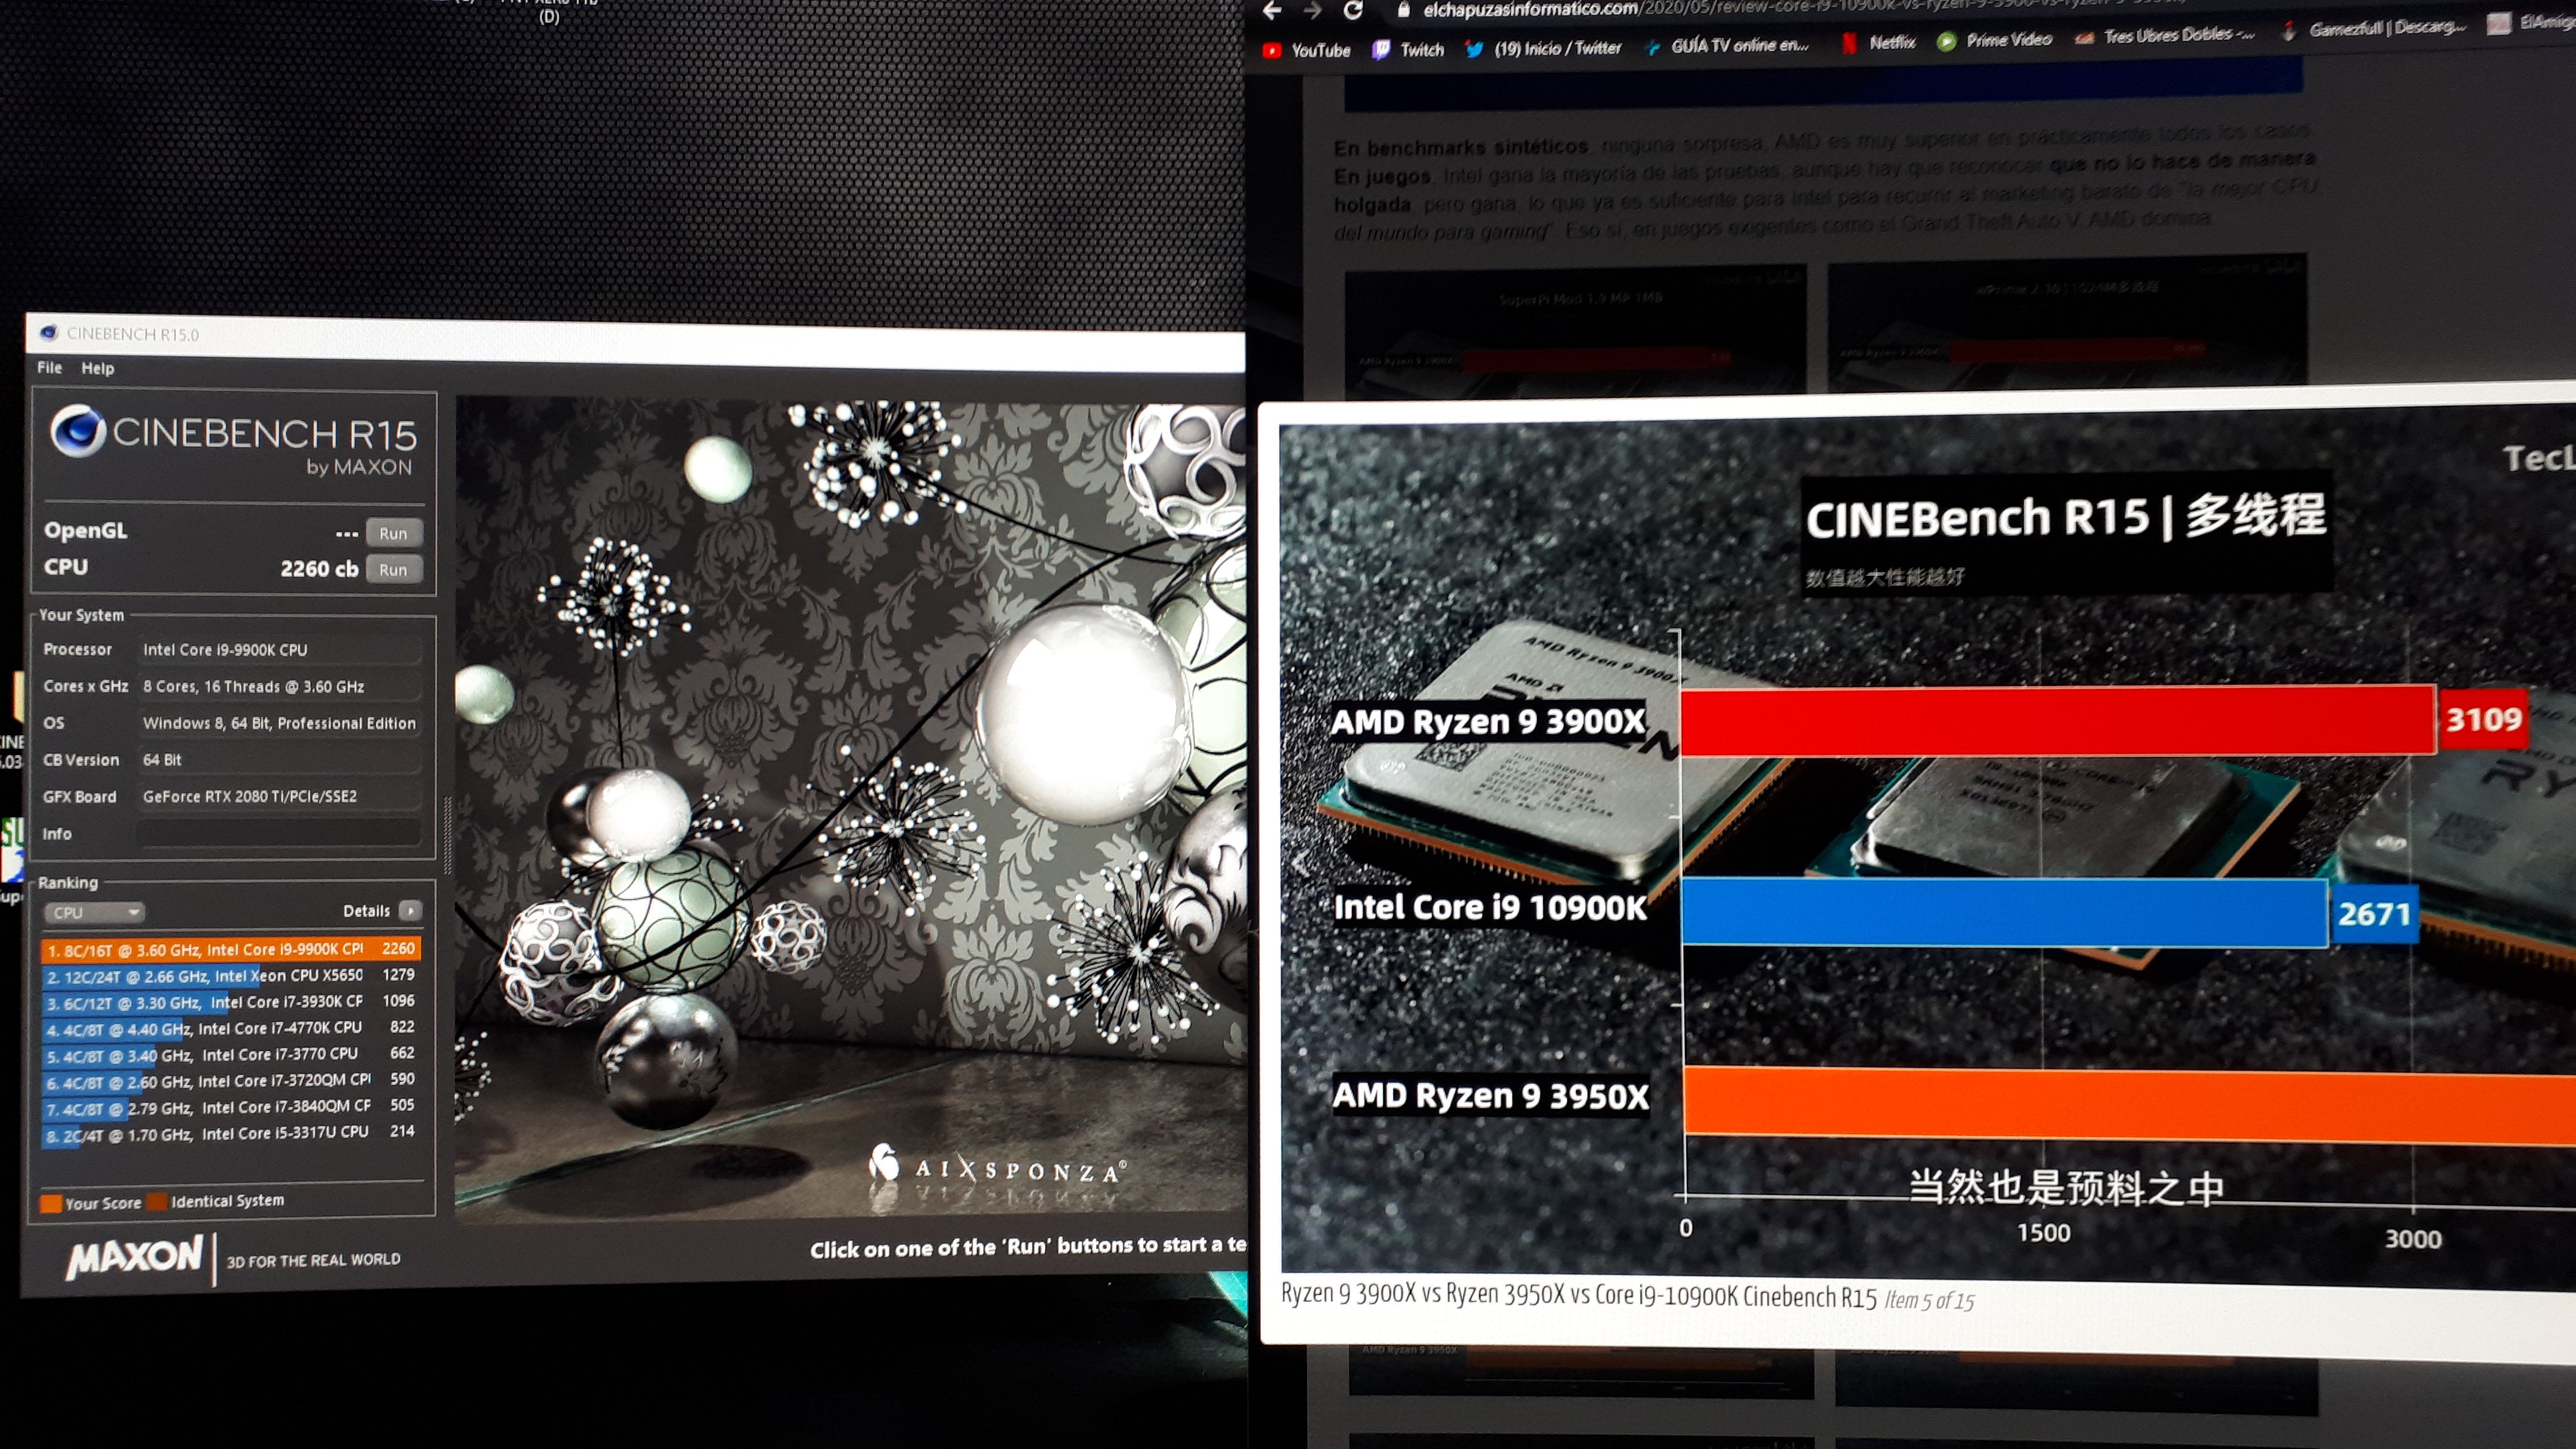The height and width of the screenshot is (1449, 2576).
Task: Select ranking row 5 Intel Core i7-3770
Action: point(230,1054)
